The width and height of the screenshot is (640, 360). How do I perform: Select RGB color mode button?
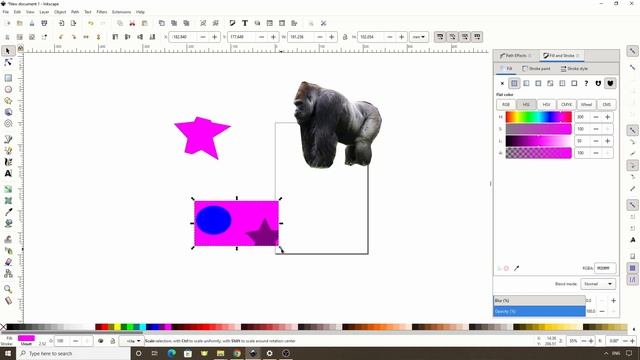[x=506, y=104]
